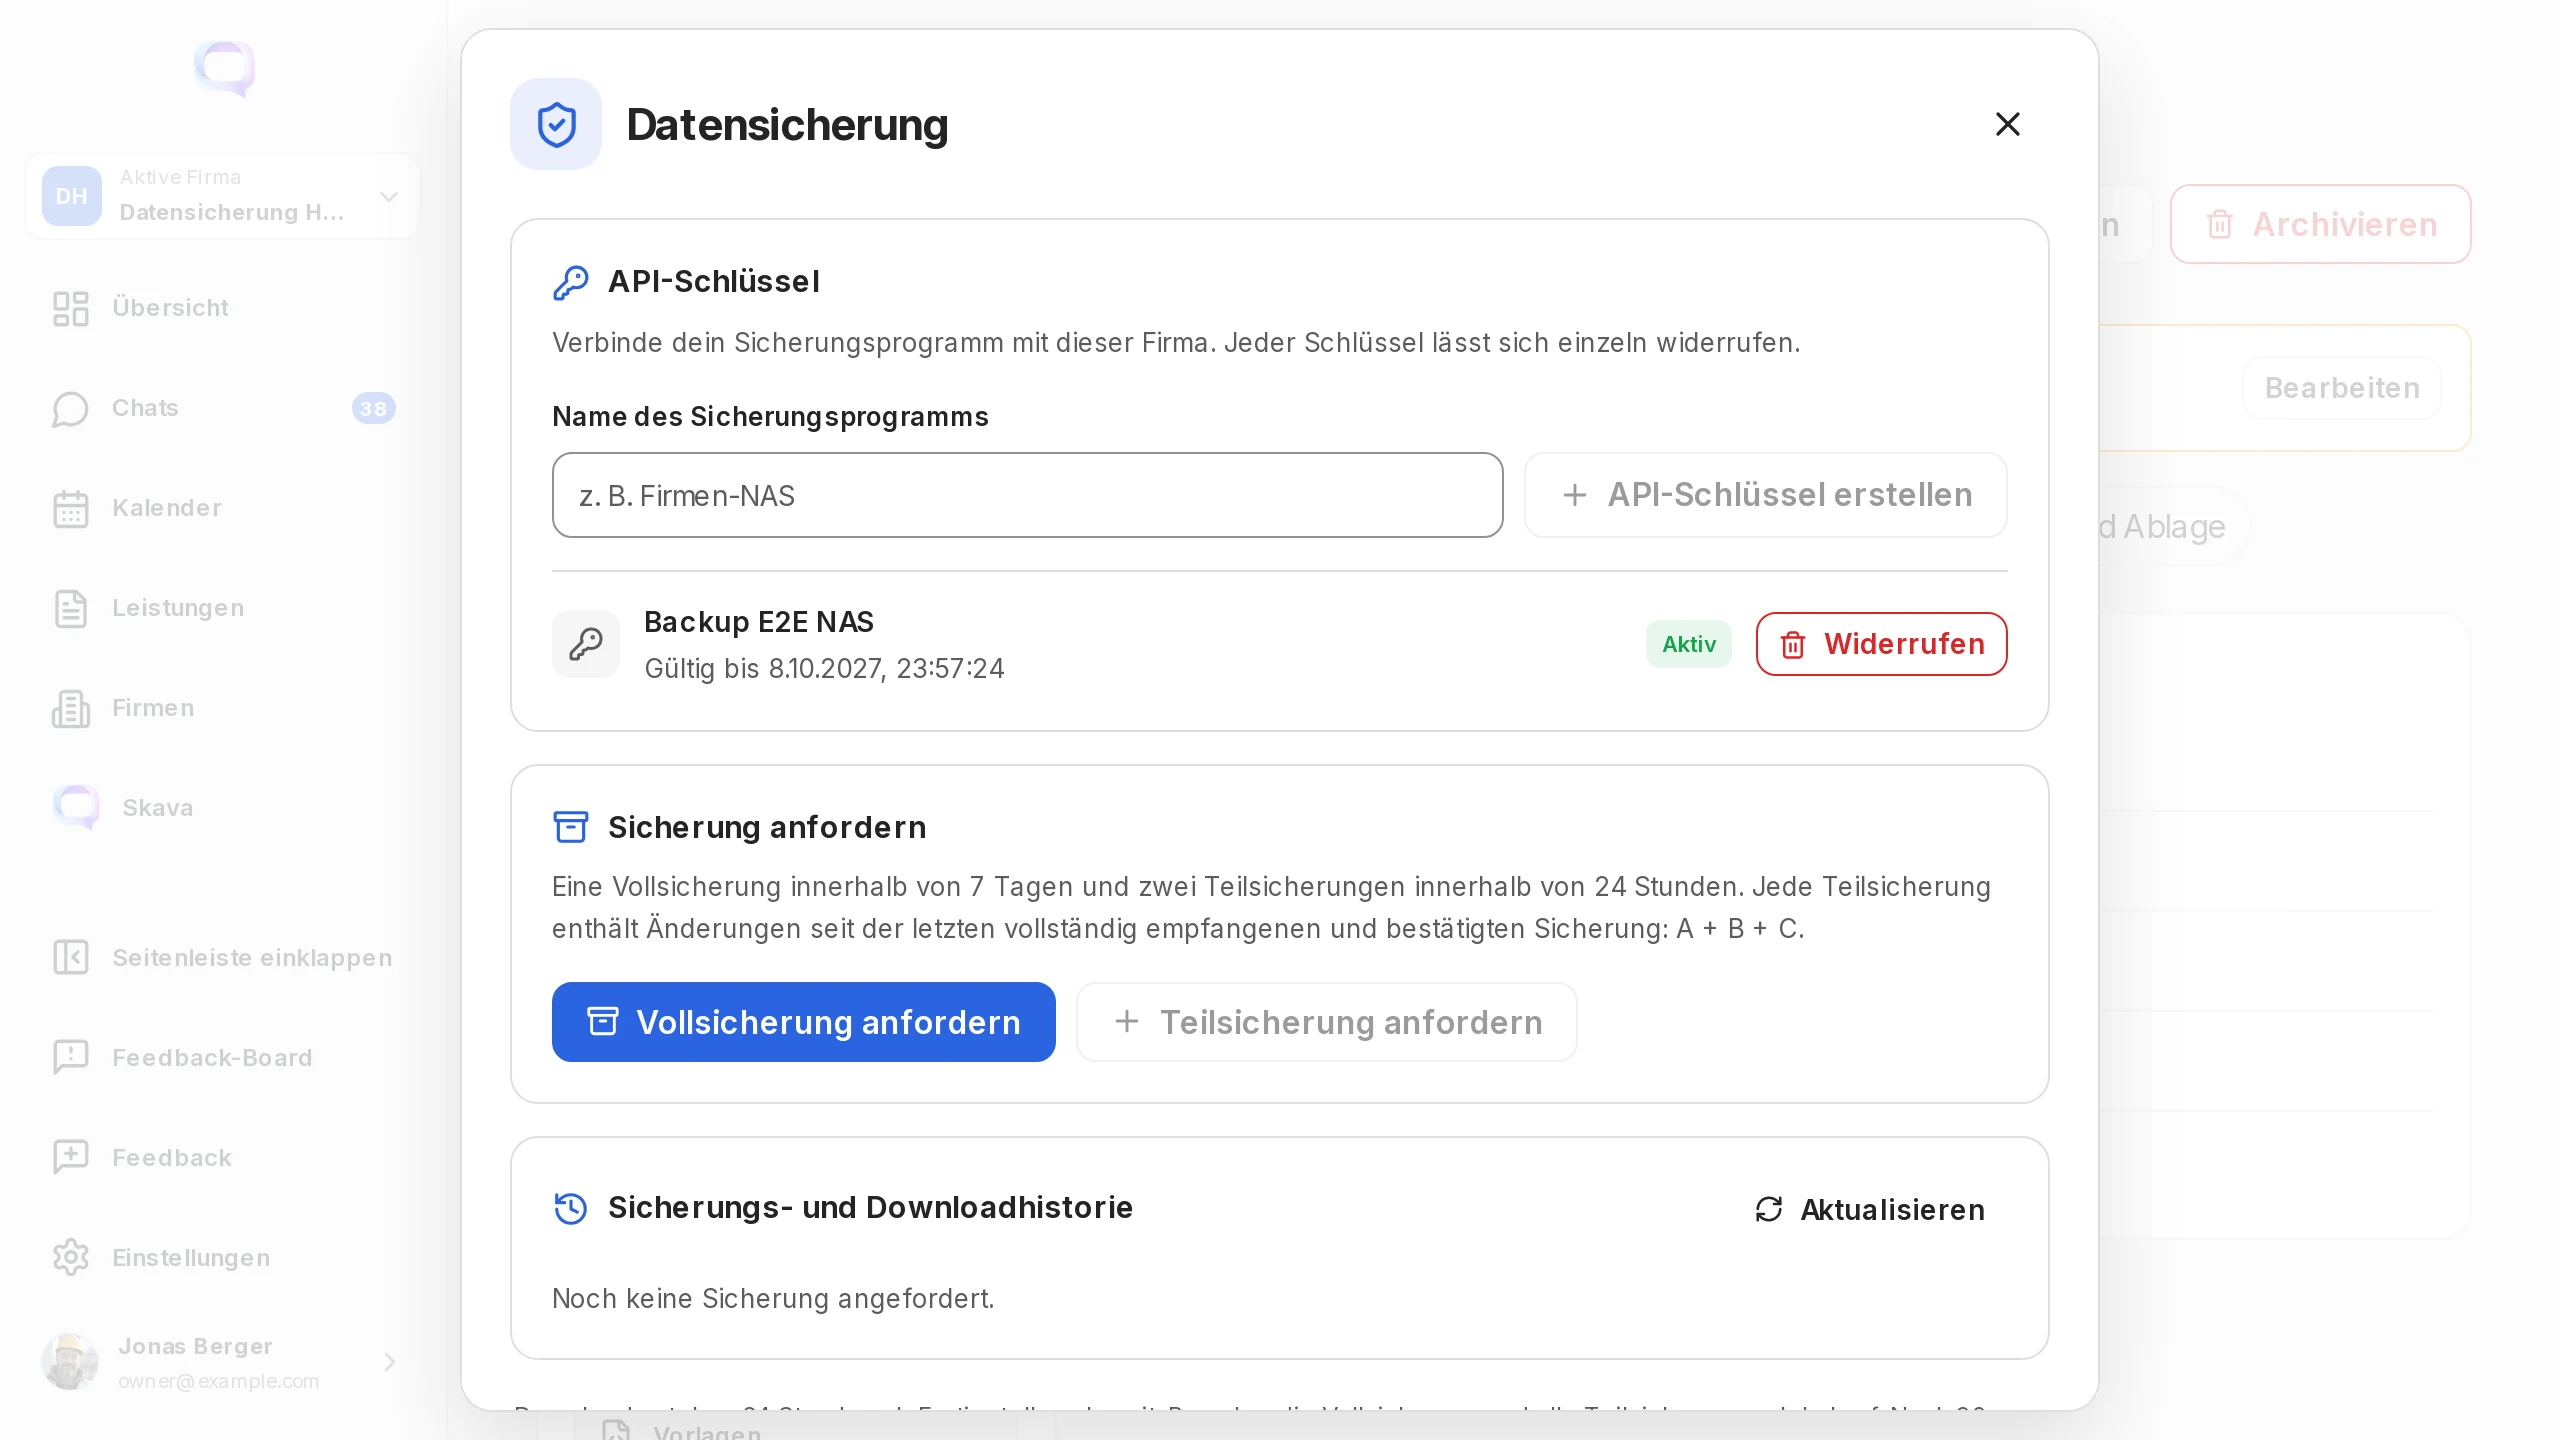Click Noch keine Sicherung angefordert text
This screenshot has height=1440, width=2560.
coord(773,1299)
